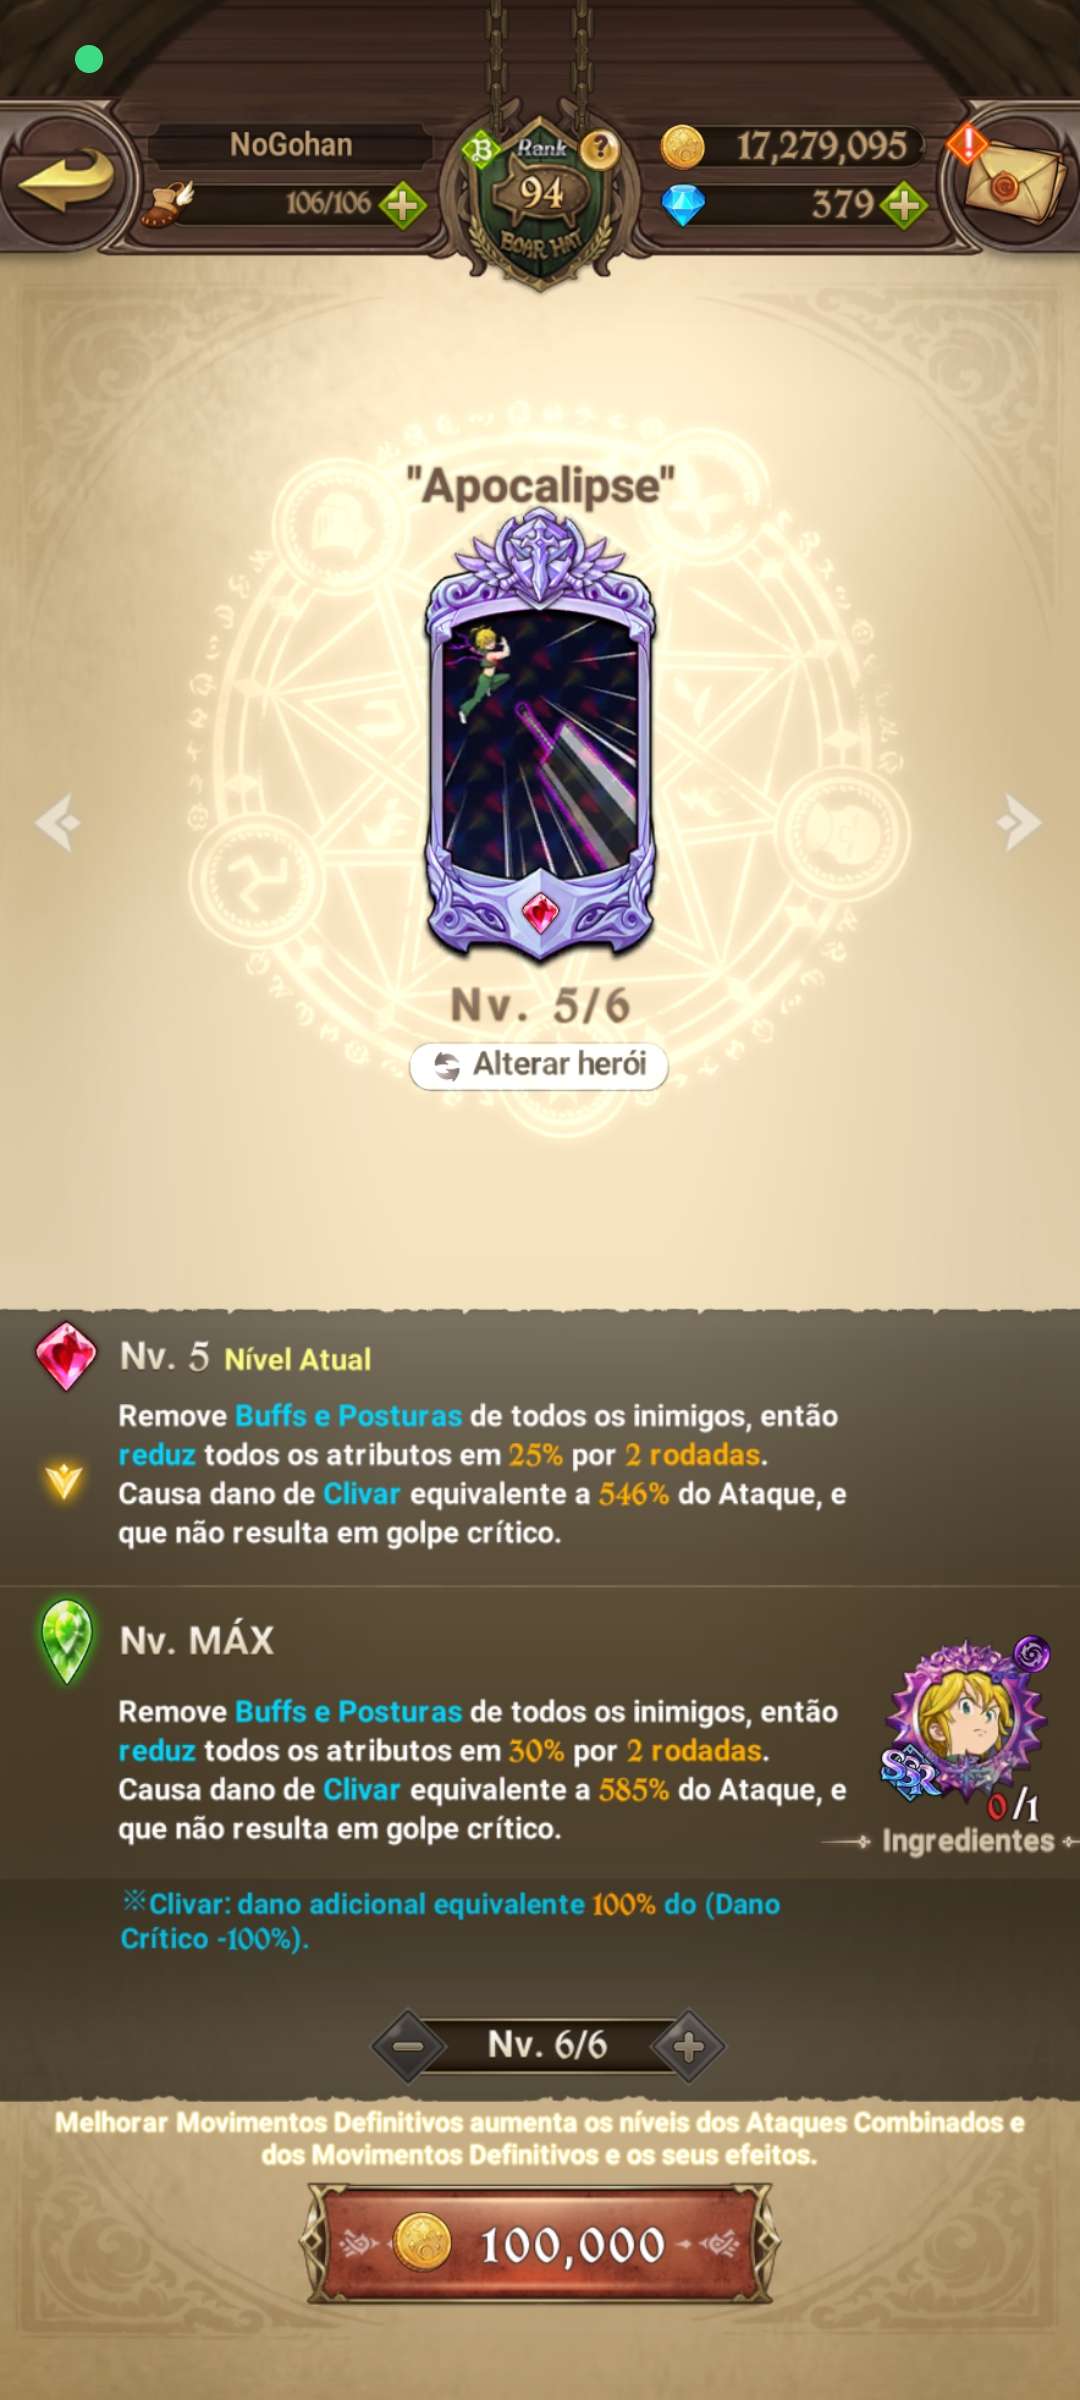
Task: Decrease target level with minus button
Action: point(408,2046)
